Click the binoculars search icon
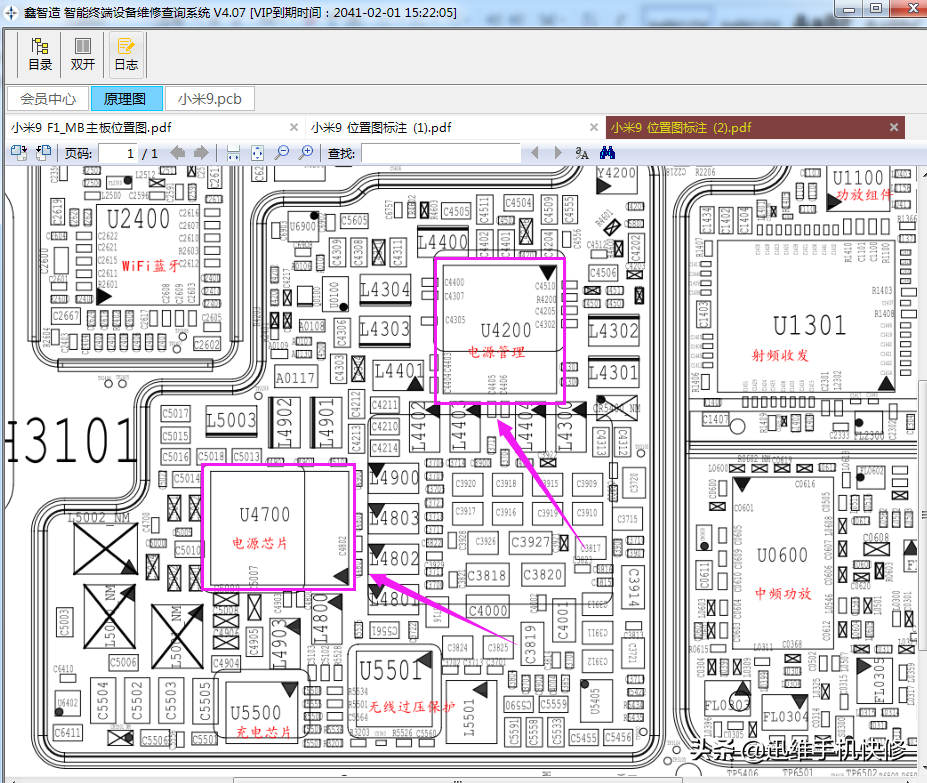927x783 pixels. pos(607,153)
